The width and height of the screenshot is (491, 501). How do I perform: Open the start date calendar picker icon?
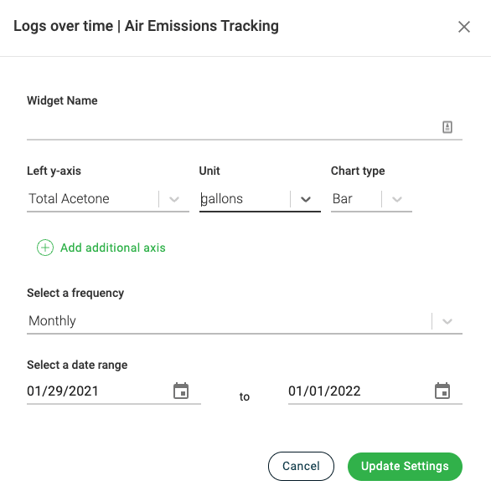click(x=181, y=391)
